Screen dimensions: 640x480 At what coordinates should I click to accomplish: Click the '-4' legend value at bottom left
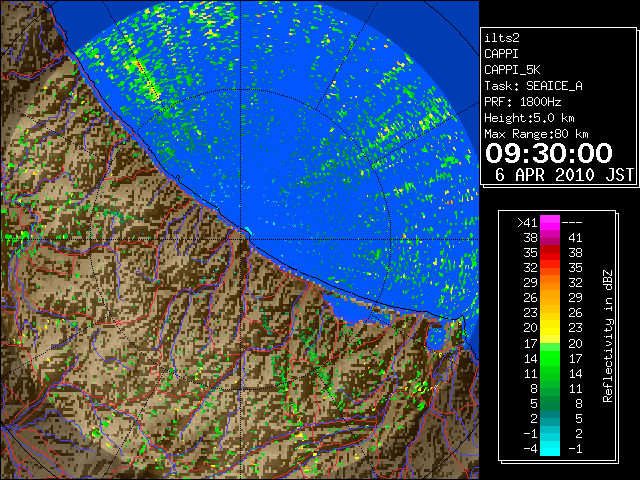[531, 449]
